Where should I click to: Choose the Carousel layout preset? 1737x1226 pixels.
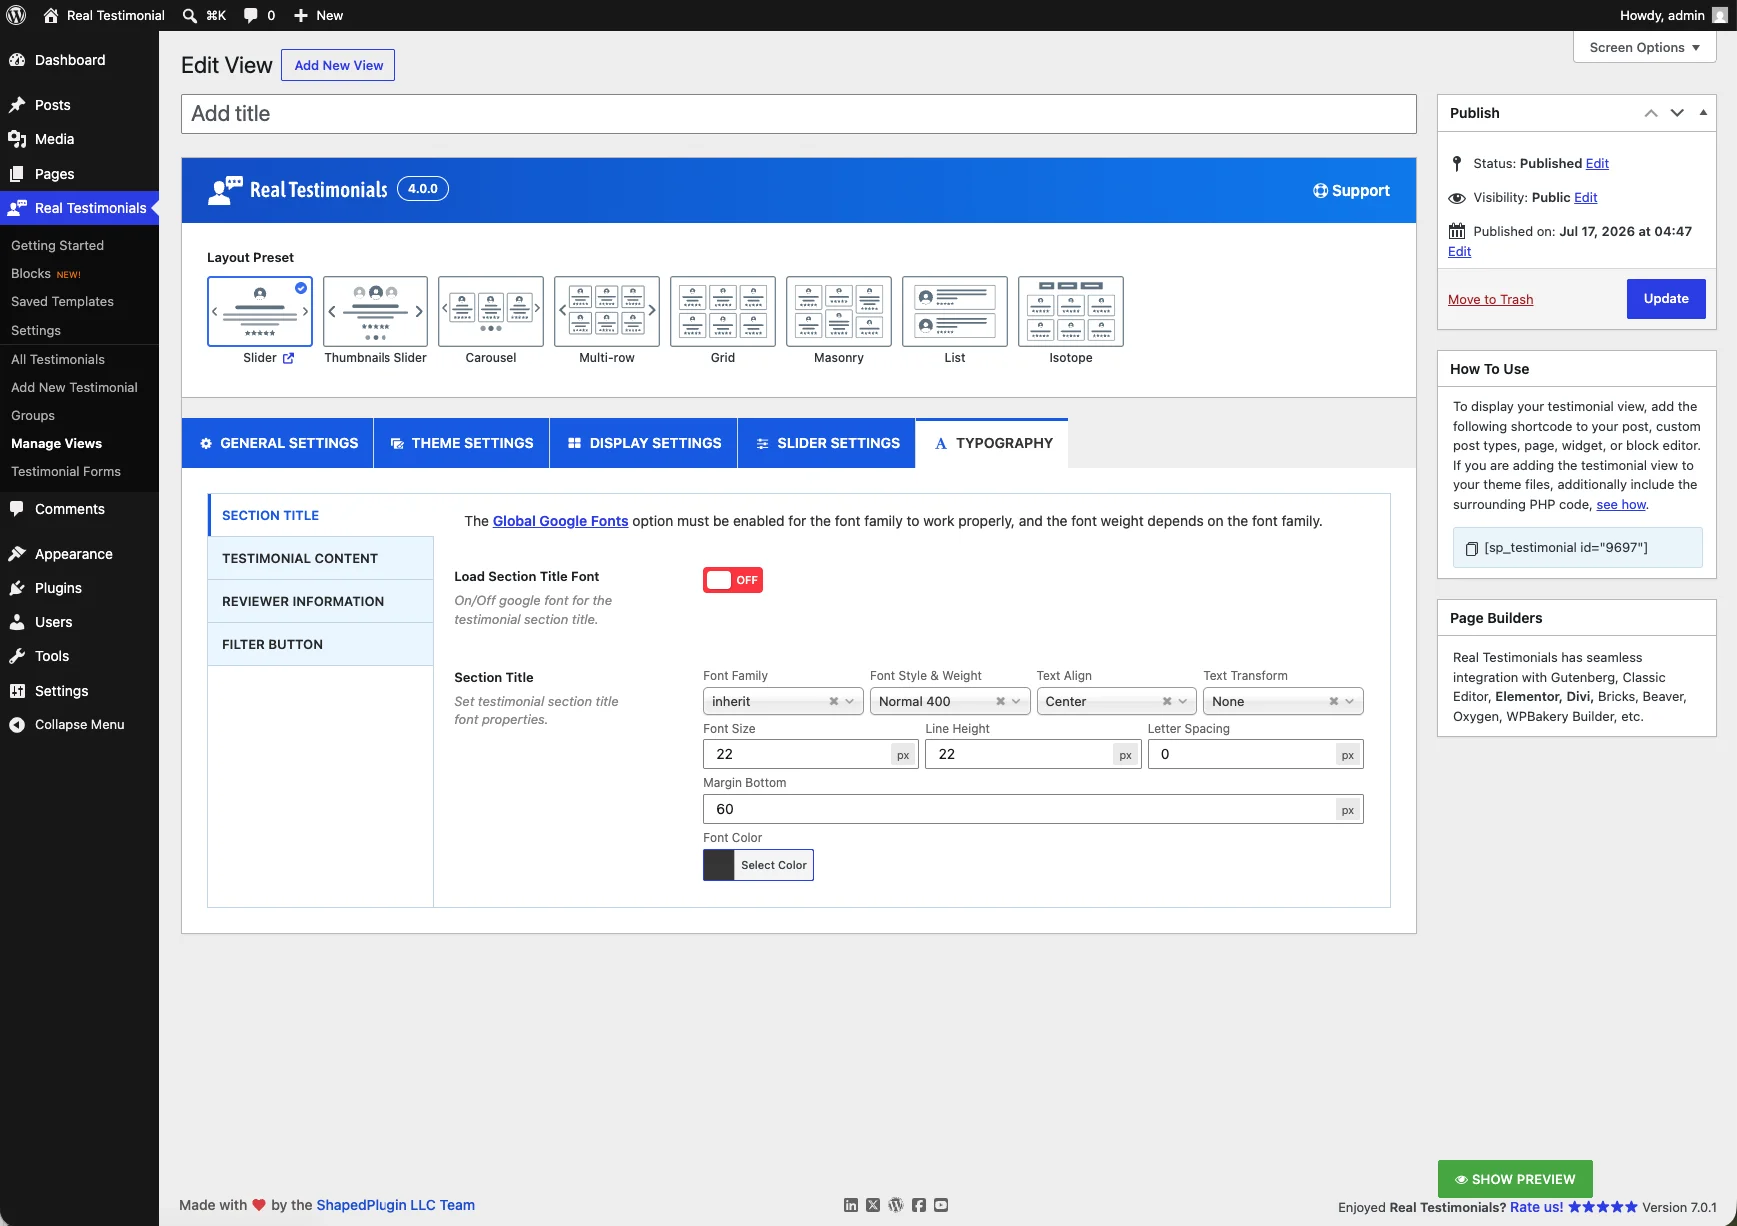pos(491,311)
